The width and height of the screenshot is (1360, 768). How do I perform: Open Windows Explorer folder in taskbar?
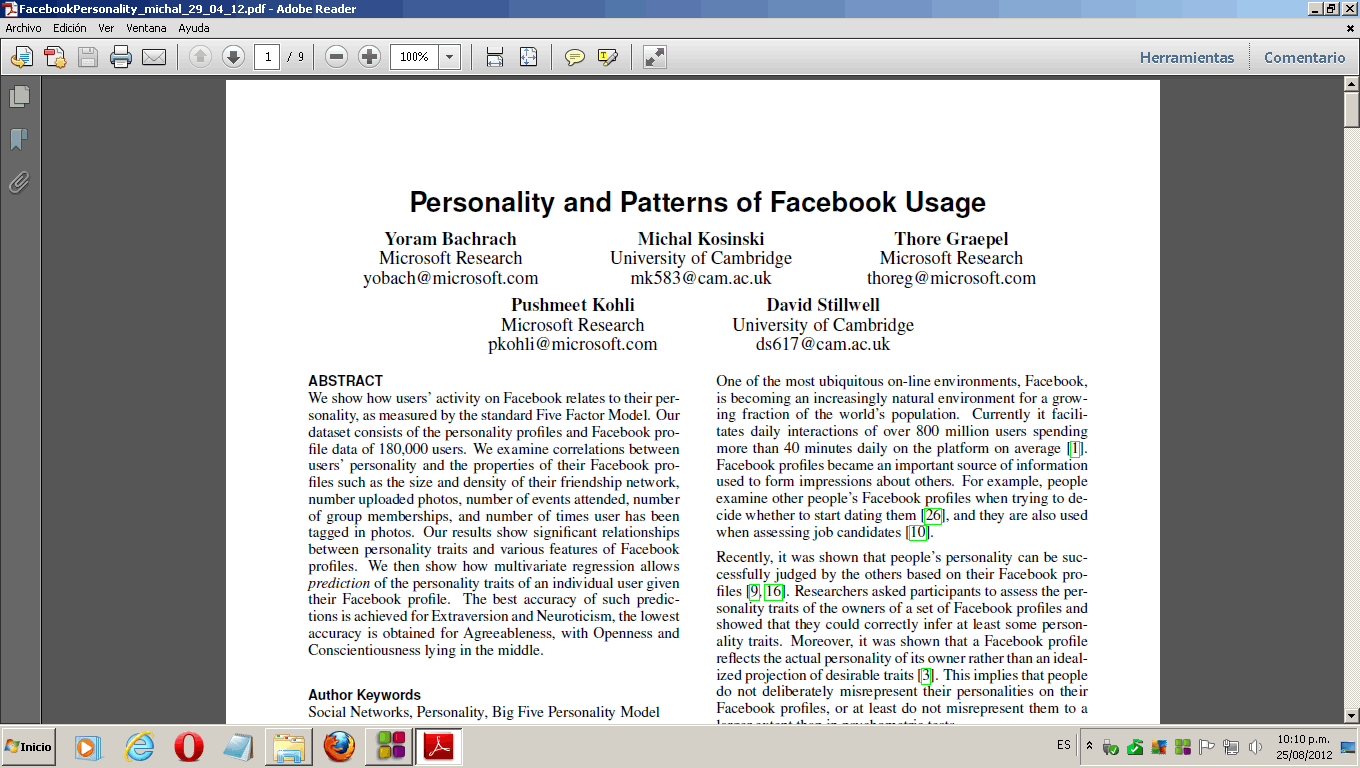tap(289, 747)
